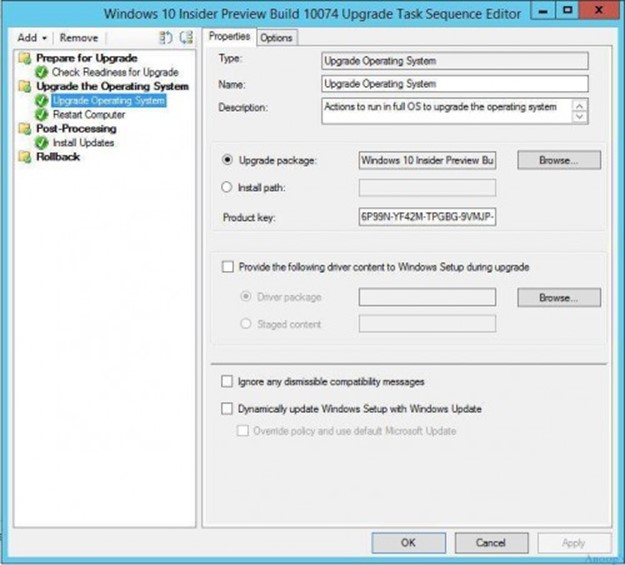This screenshot has height=565, width=625.
Task: Click Description scroll up arrow
Action: pyautogui.click(x=580, y=106)
